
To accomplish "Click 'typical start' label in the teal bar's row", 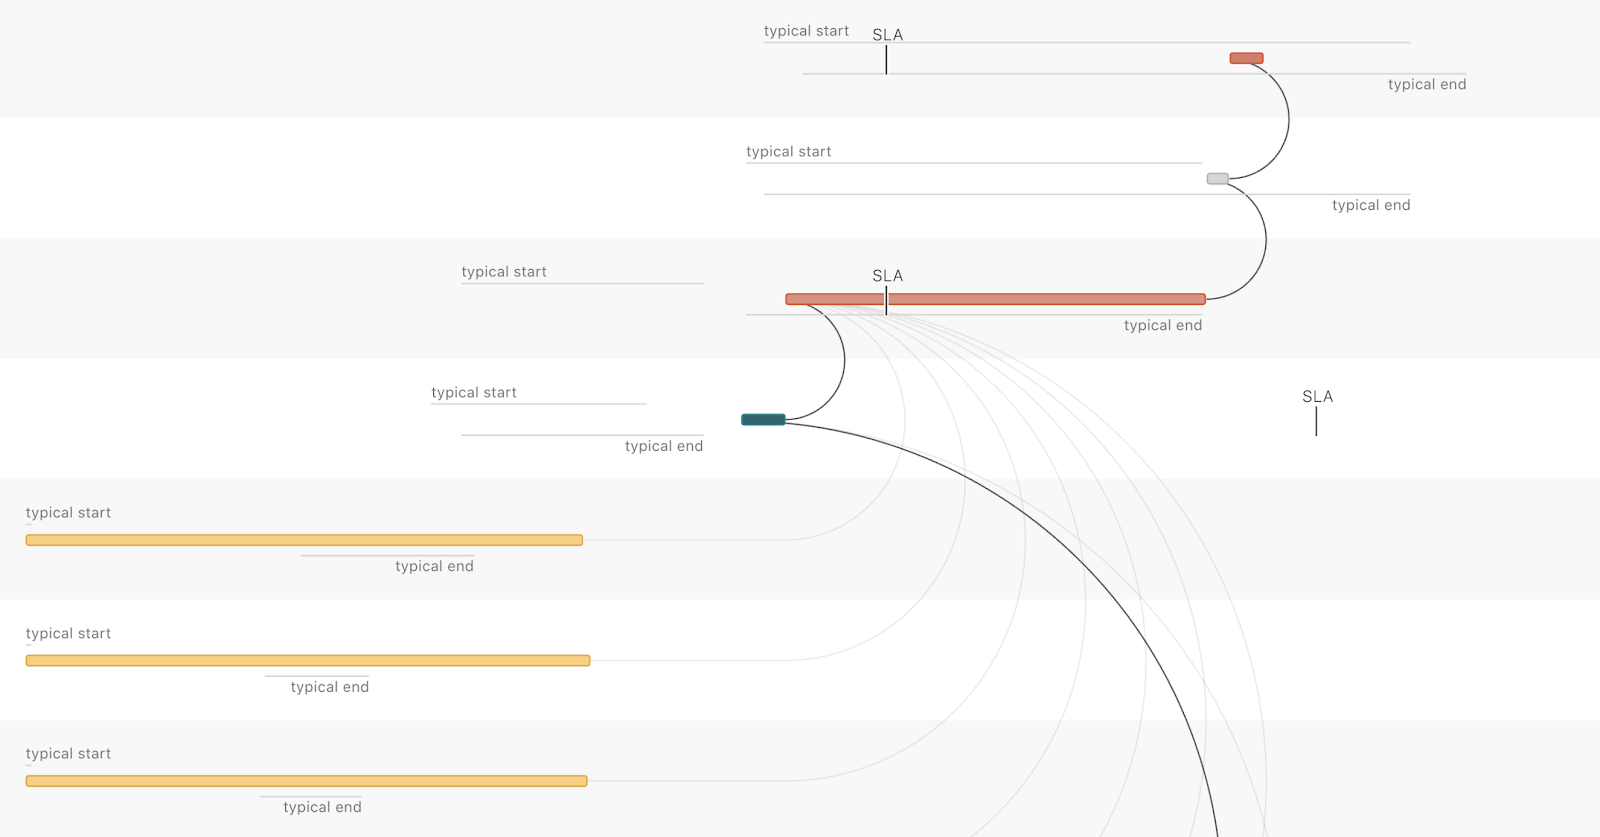I will (474, 393).
